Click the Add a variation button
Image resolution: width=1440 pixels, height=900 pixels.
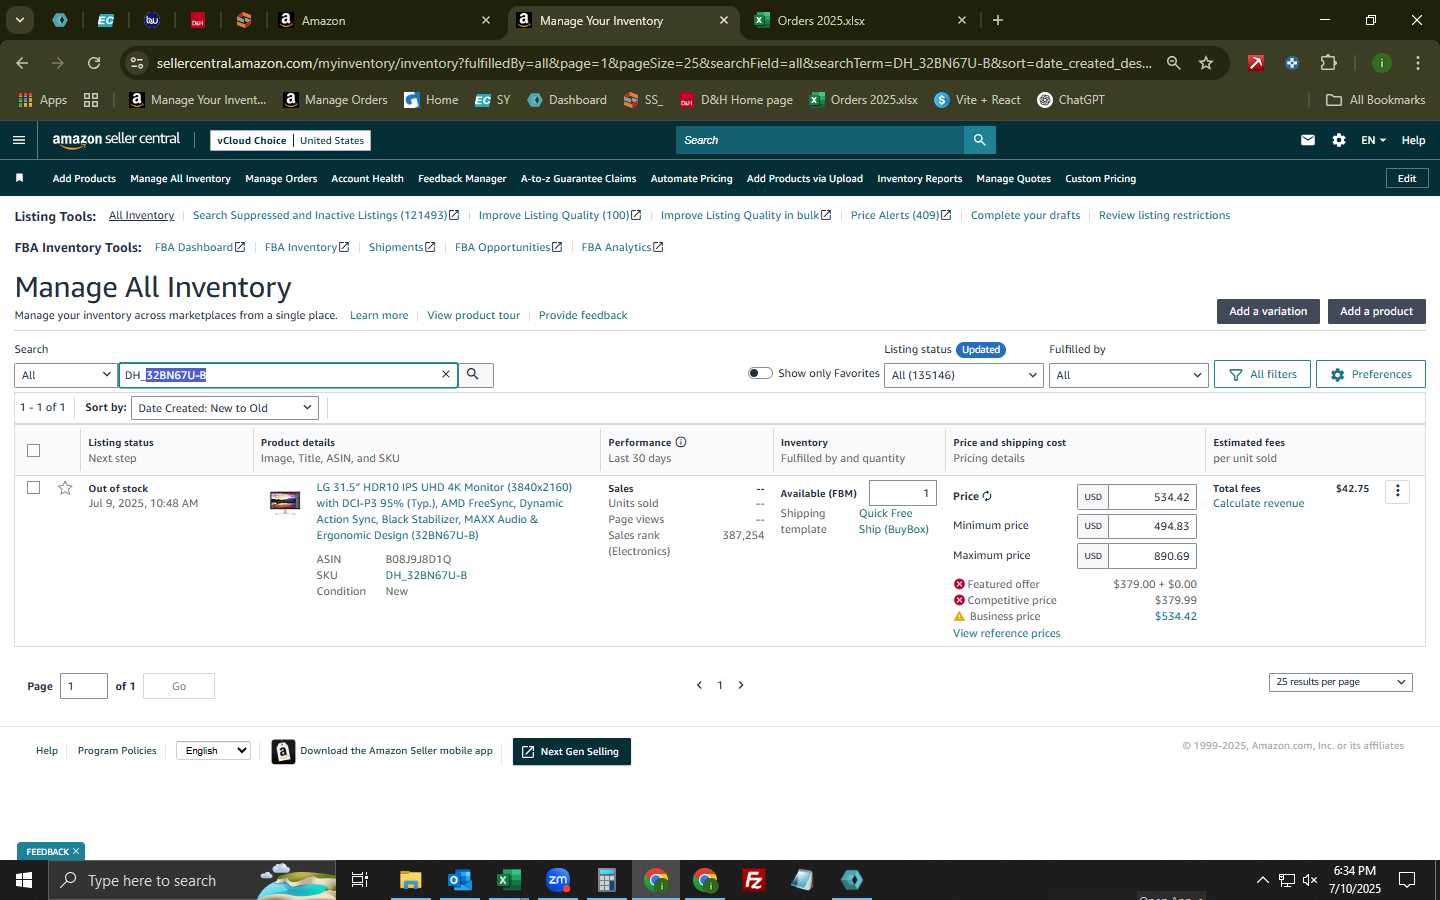click(x=1268, y=311)
